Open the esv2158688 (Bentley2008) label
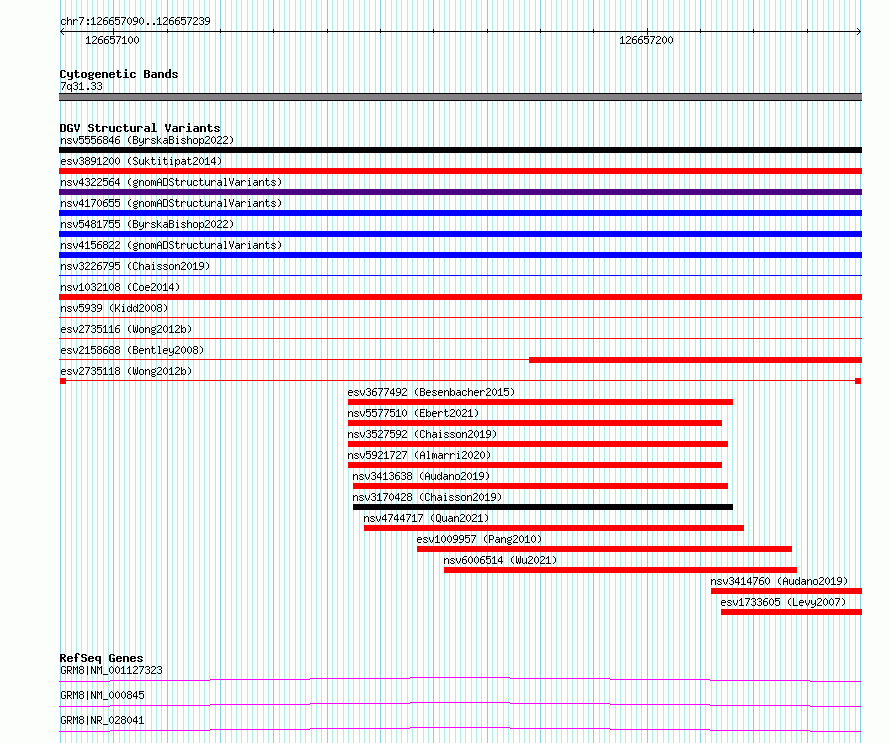890x743 pixels. pos(132,350)
